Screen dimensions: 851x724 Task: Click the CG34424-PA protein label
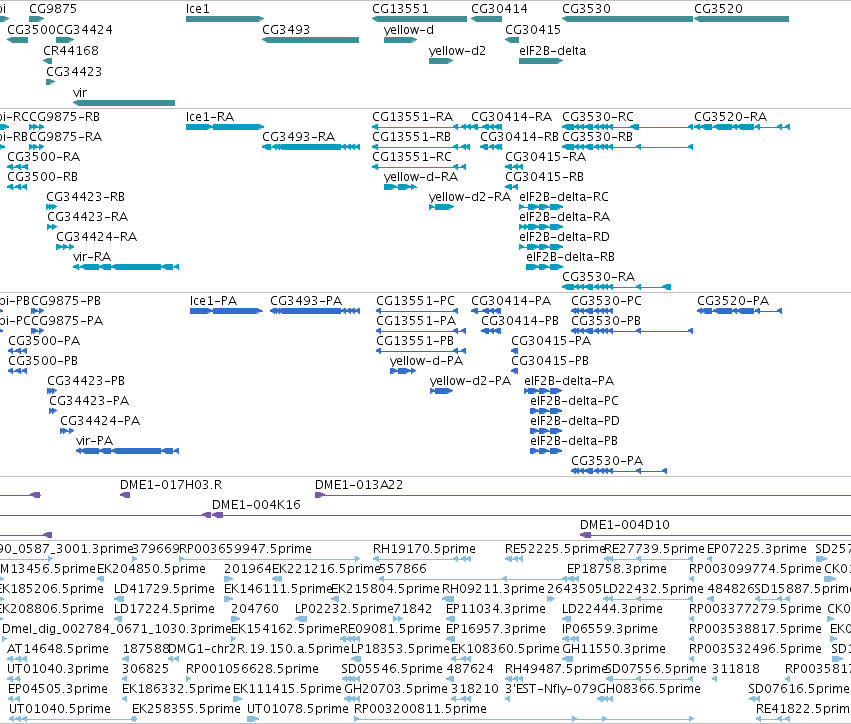point(100,421)
